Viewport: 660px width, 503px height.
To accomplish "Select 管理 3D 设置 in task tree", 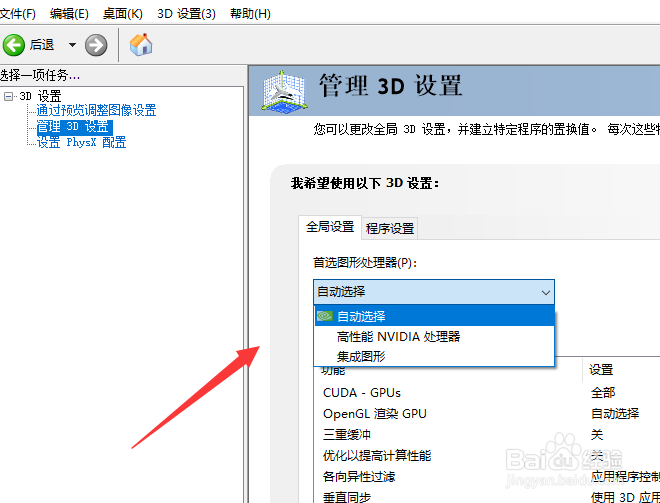I will coord(75,127).
